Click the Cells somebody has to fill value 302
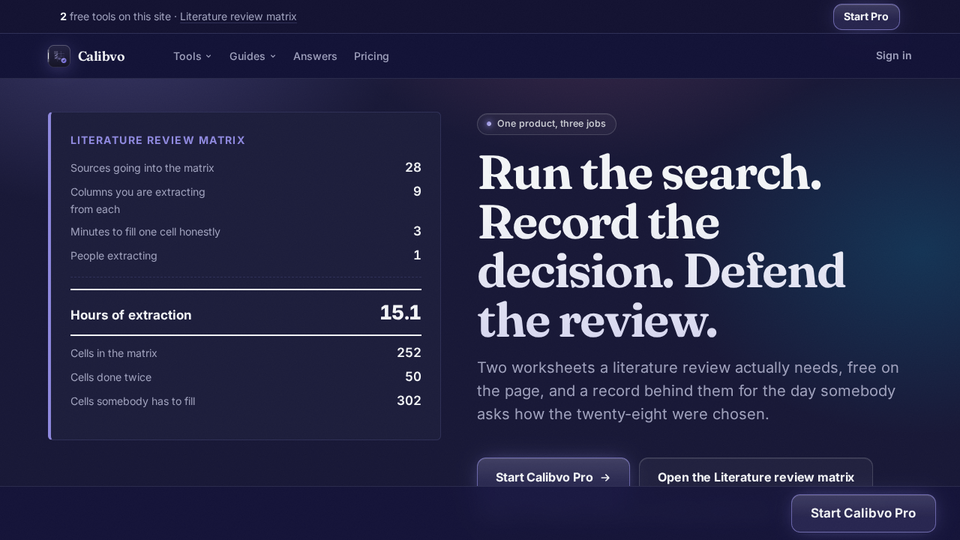The height and width of the screenshot is (540, 960). tap(408, 400)
